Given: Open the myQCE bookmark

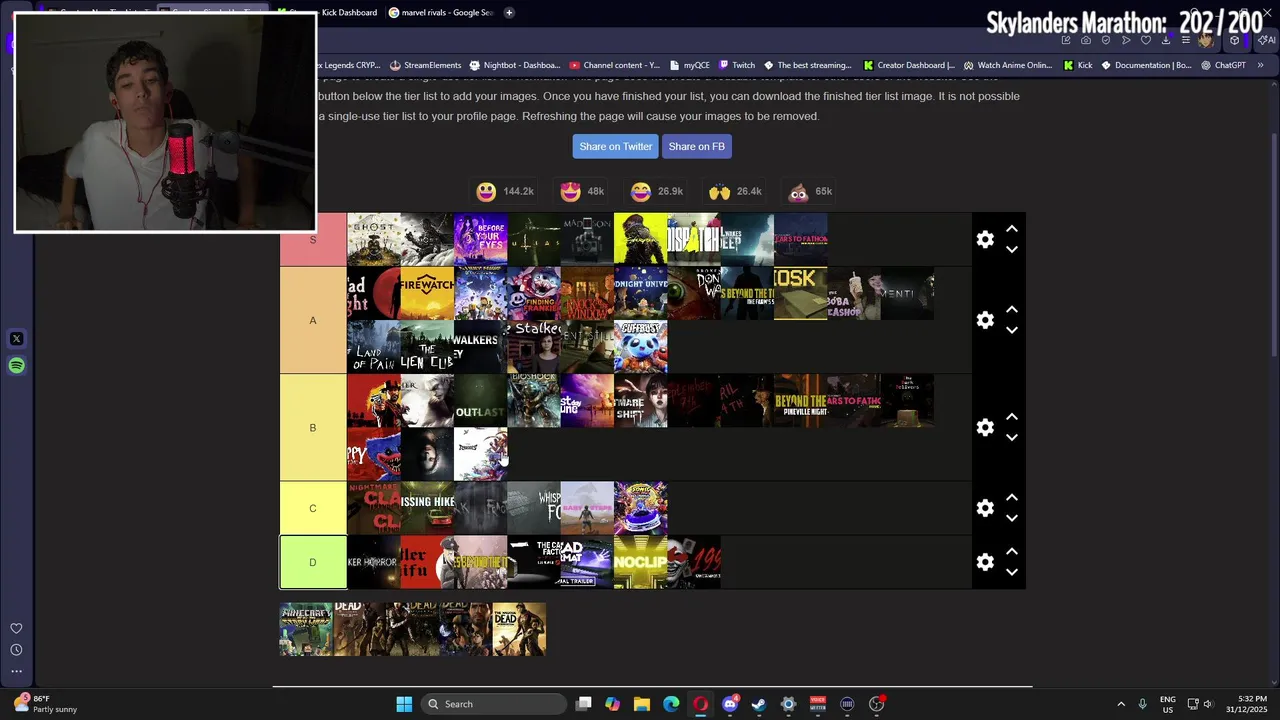Looking at the screenshot, I should click(689, 65).
